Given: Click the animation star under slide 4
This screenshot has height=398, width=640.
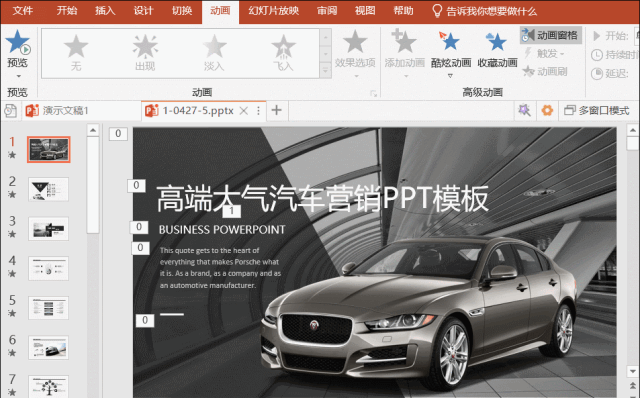Looking at the screenshot, I should [12, 273].
